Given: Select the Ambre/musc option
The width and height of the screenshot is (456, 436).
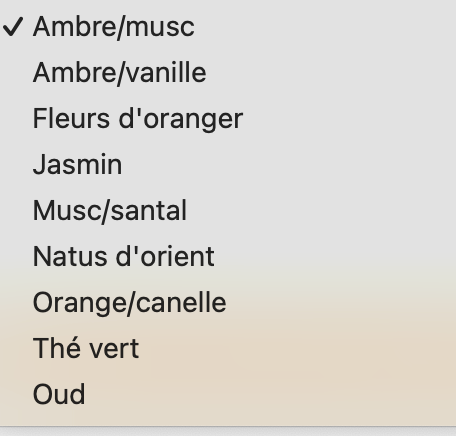Looking at the screenshot, I should (228, 27).
